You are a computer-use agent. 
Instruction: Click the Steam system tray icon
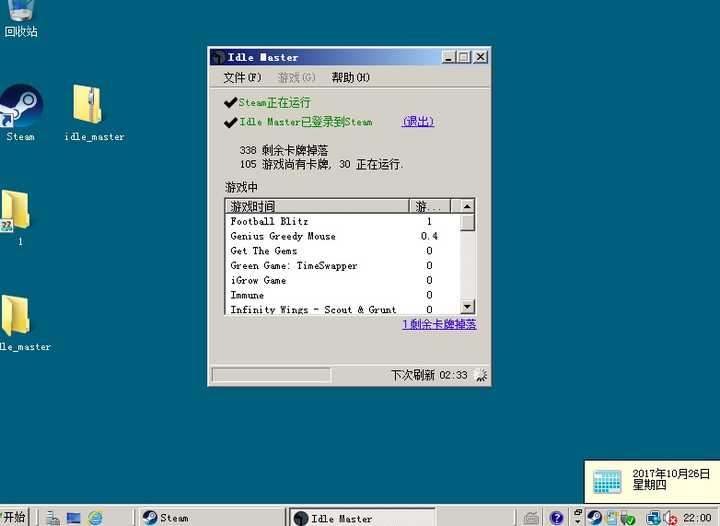click(x=595, y=518)
